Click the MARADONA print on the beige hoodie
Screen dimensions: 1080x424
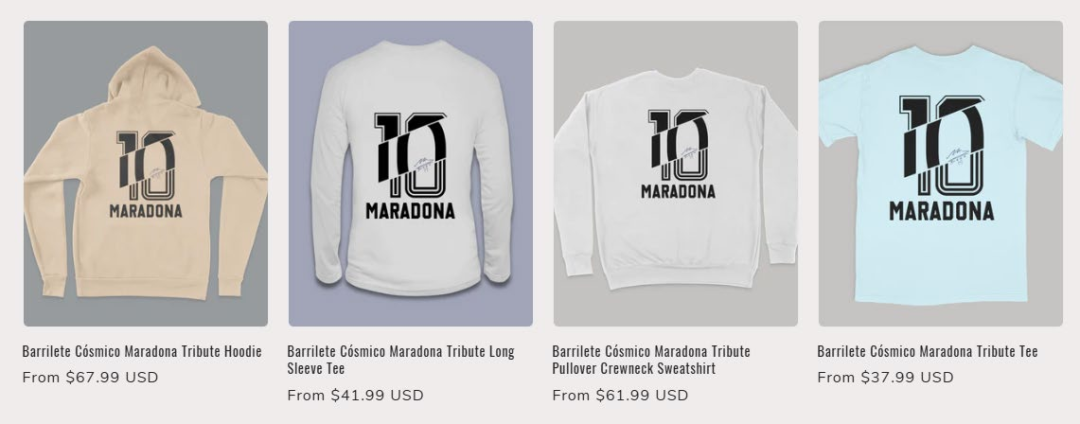[x=146, y=211]
